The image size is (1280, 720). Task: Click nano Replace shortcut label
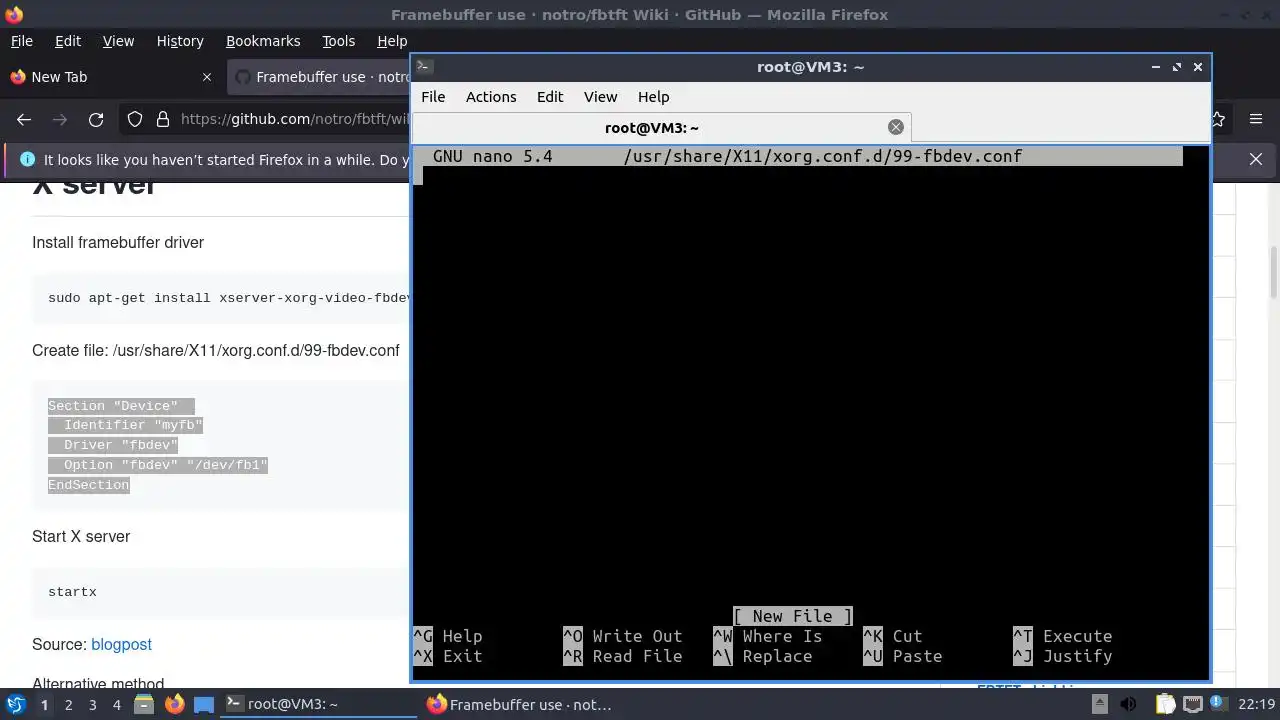click(x=777, y=656)
